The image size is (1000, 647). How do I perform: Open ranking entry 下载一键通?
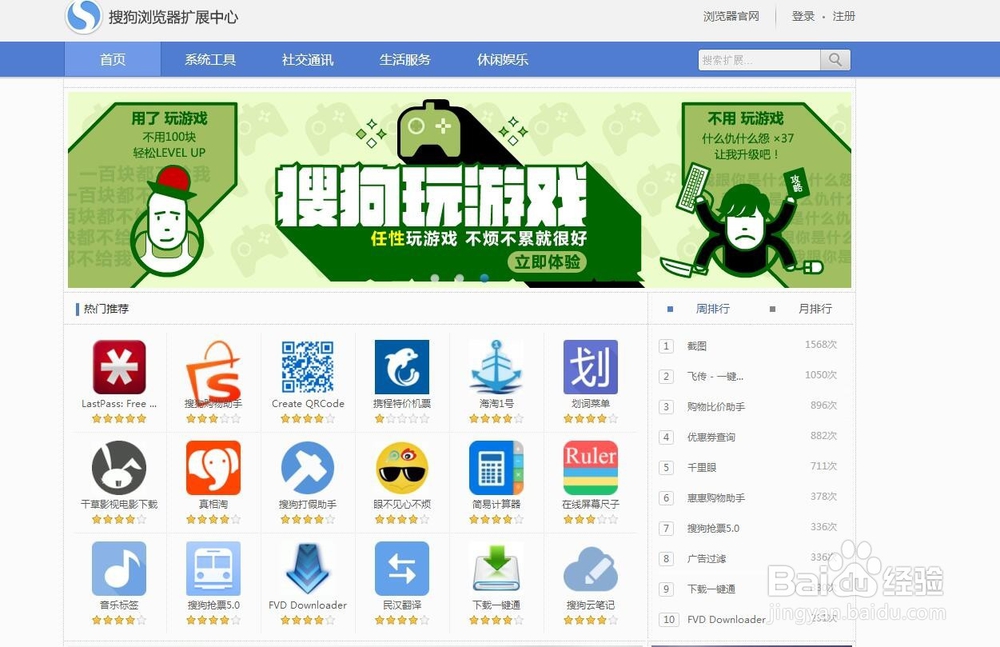pyautogui.click(x=711, y=589)
